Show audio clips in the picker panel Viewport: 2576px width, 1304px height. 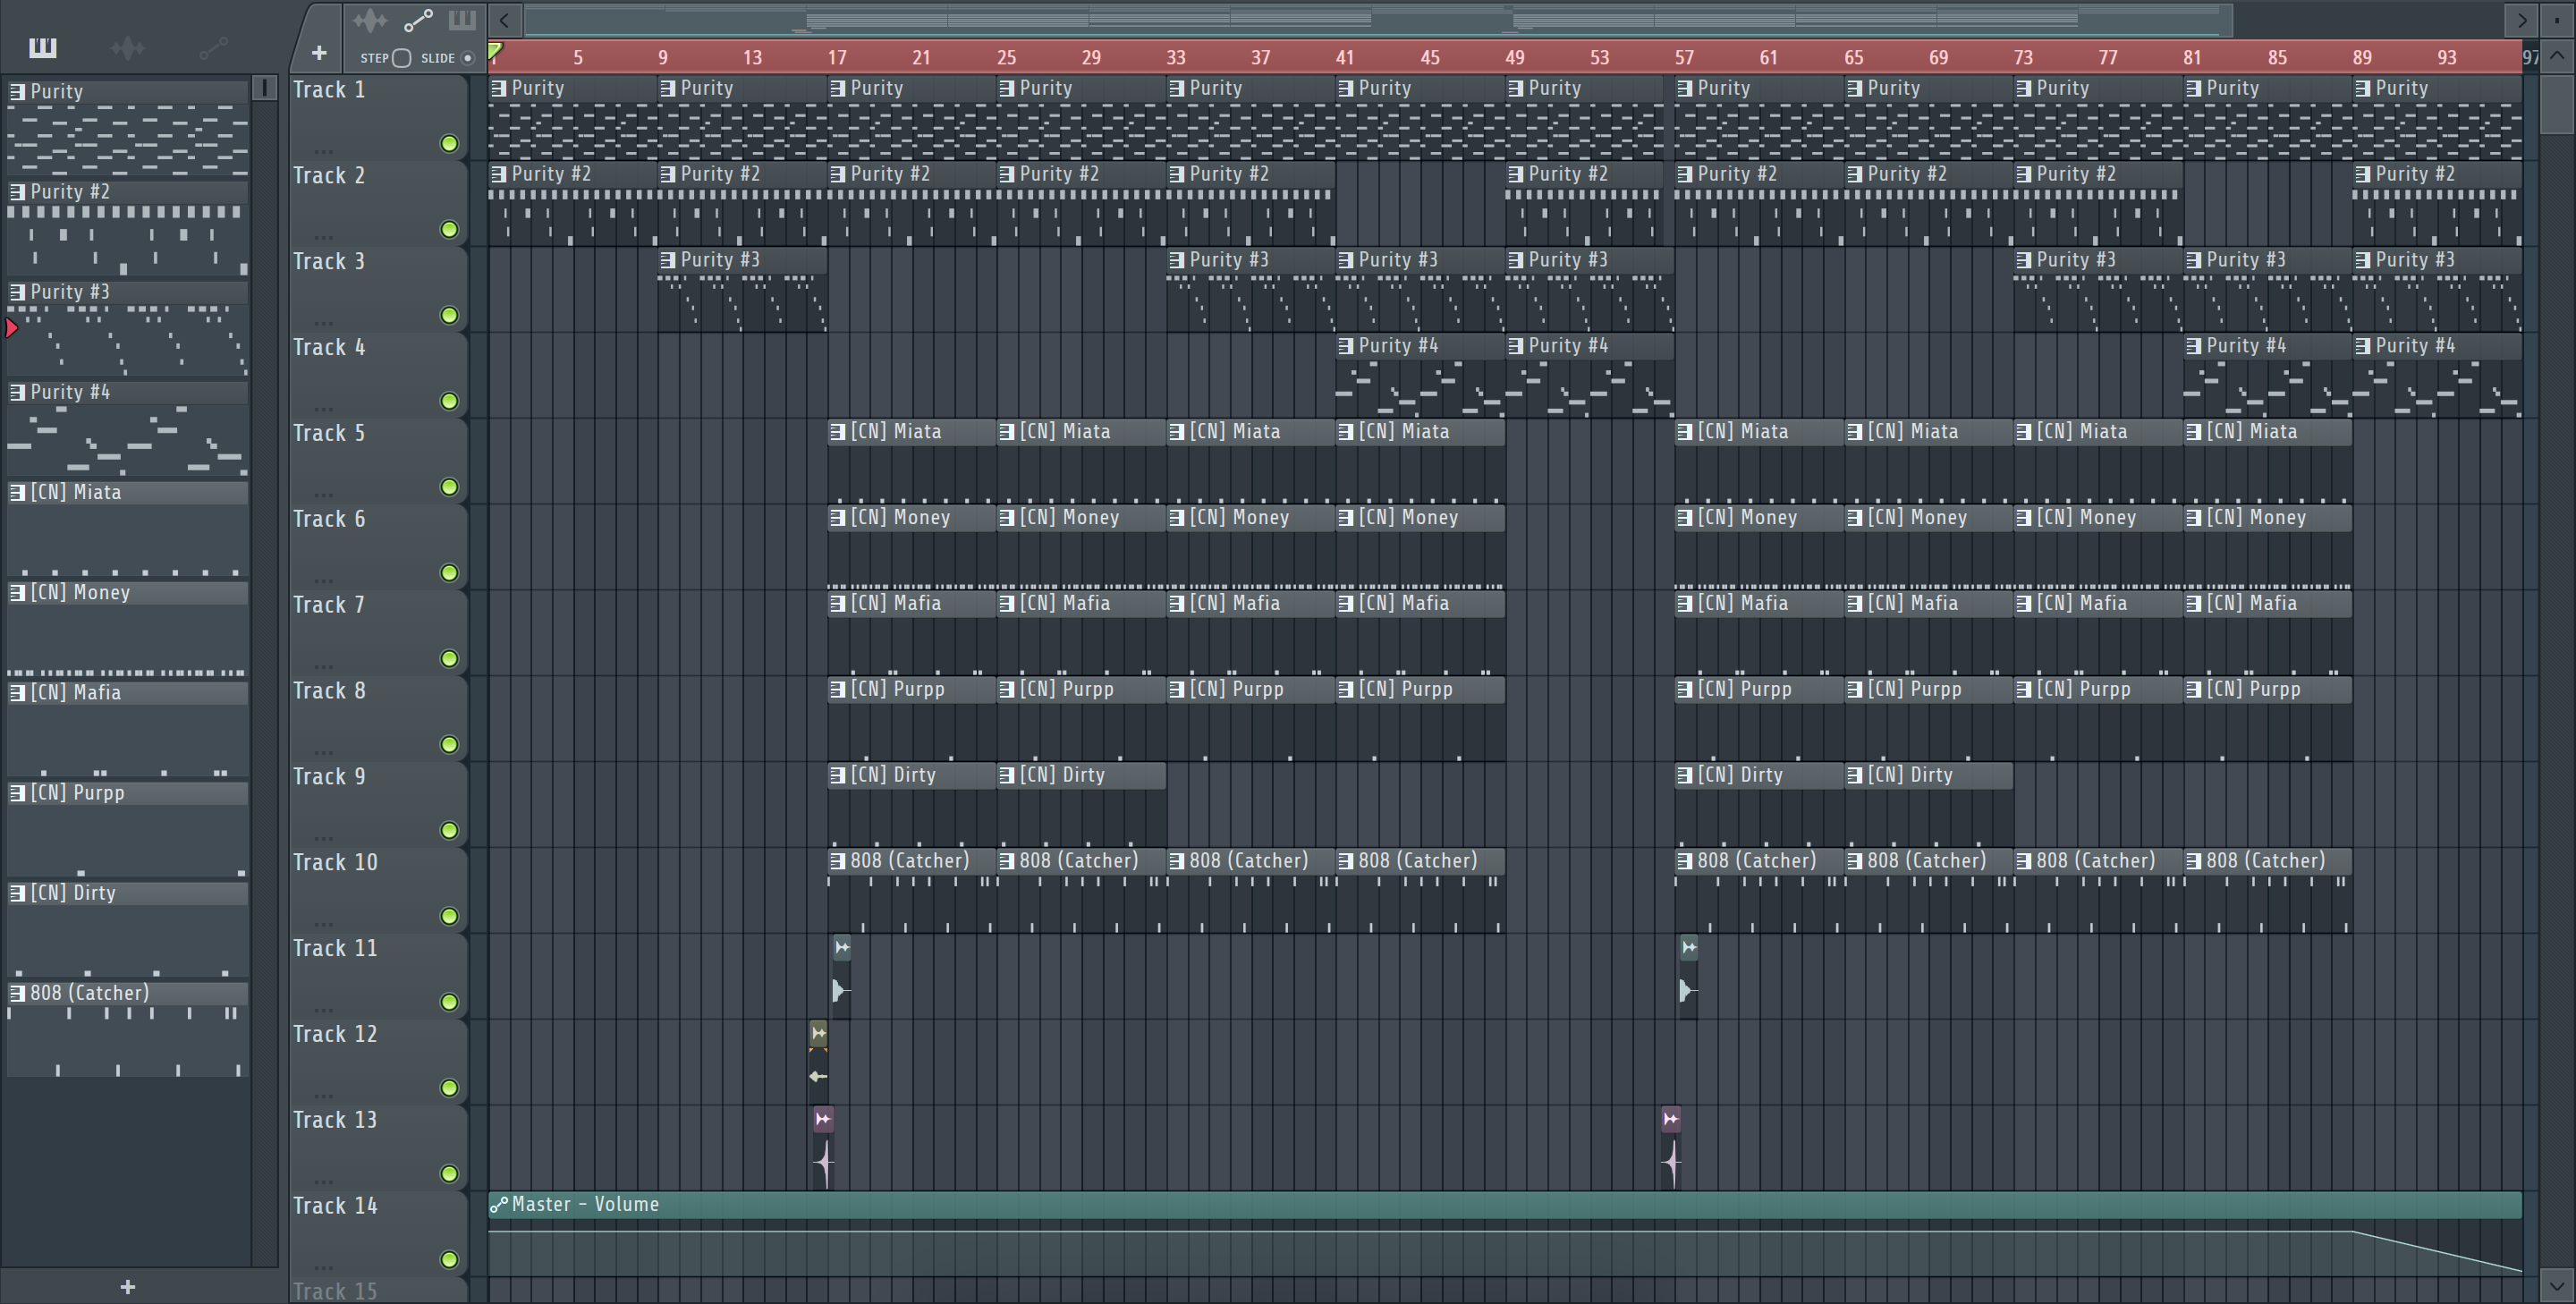pos(128,47)
